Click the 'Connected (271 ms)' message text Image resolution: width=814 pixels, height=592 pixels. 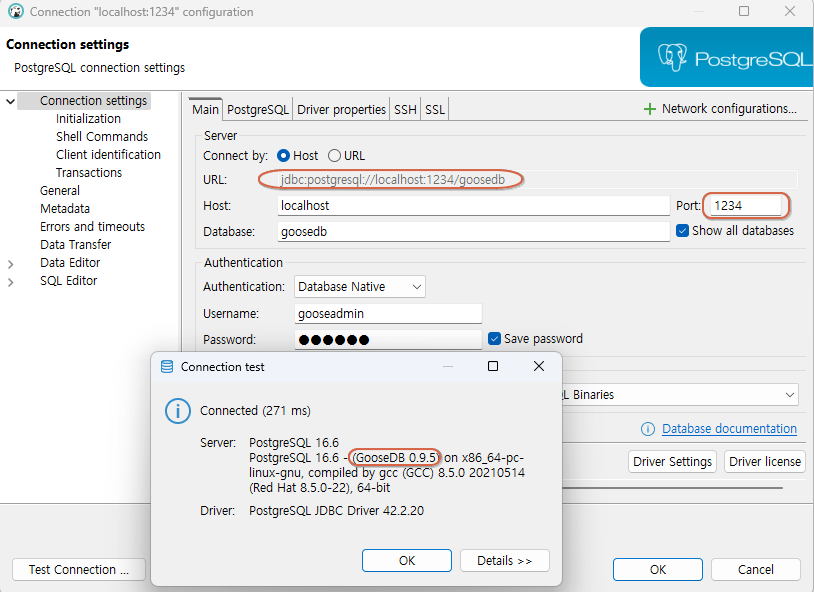coord(255,411)
